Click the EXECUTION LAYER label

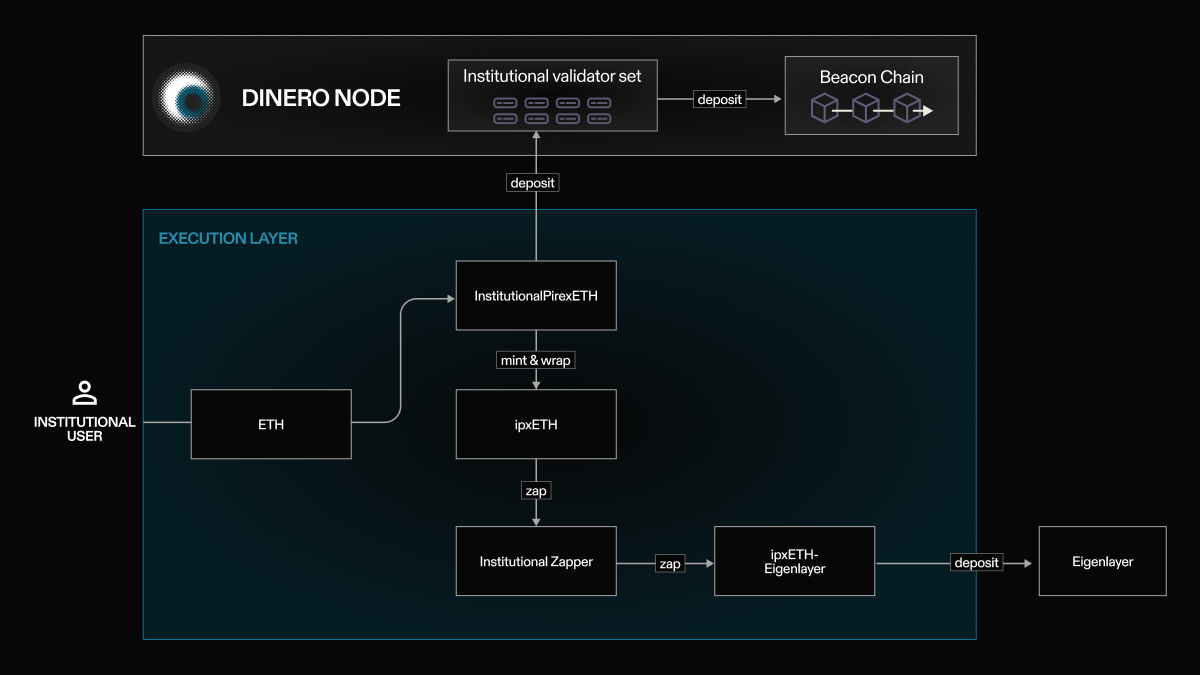[x=228, y=239]
